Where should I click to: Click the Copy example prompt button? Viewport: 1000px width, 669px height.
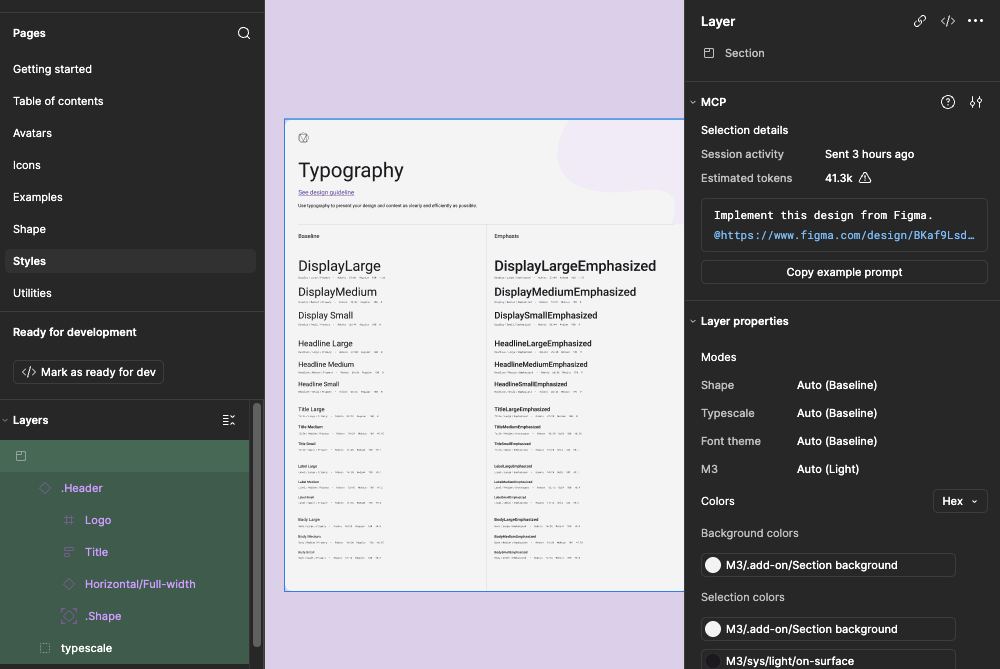tap(844, 272)
